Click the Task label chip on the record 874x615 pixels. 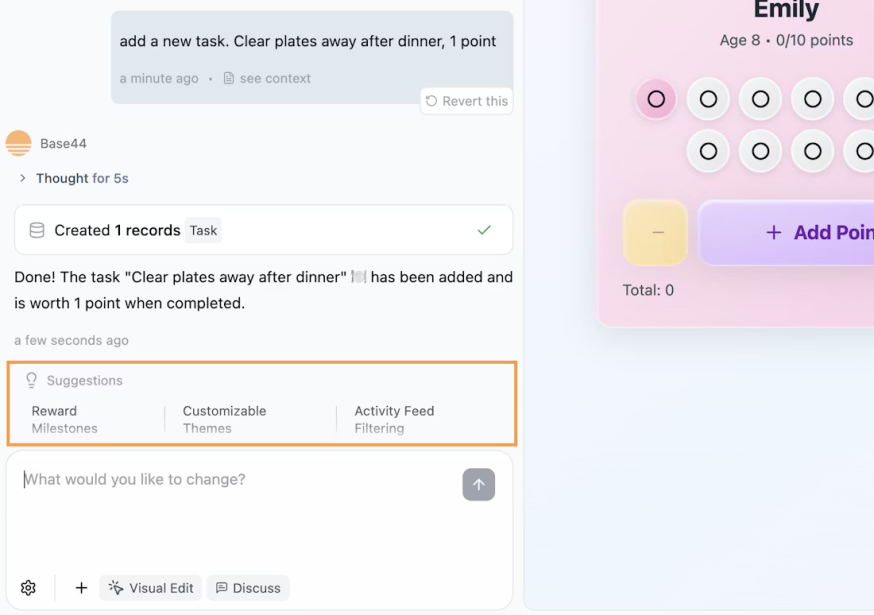click(x=203, y=230)
